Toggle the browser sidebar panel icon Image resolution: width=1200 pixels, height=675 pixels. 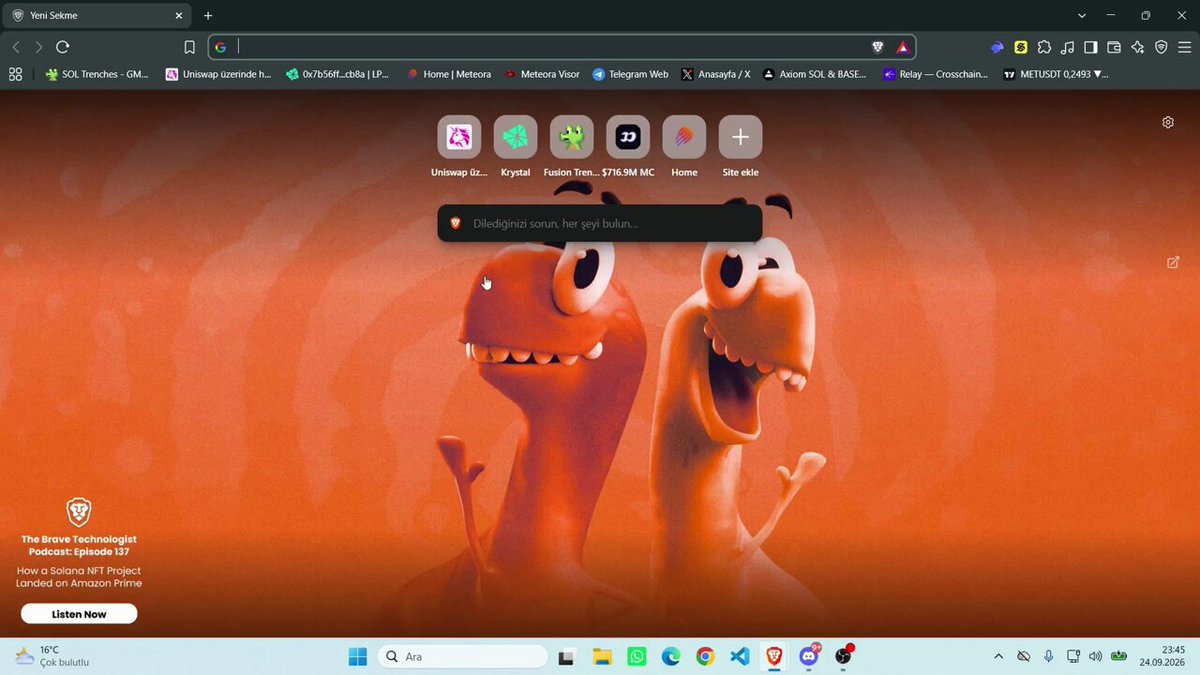(1090, 47)
